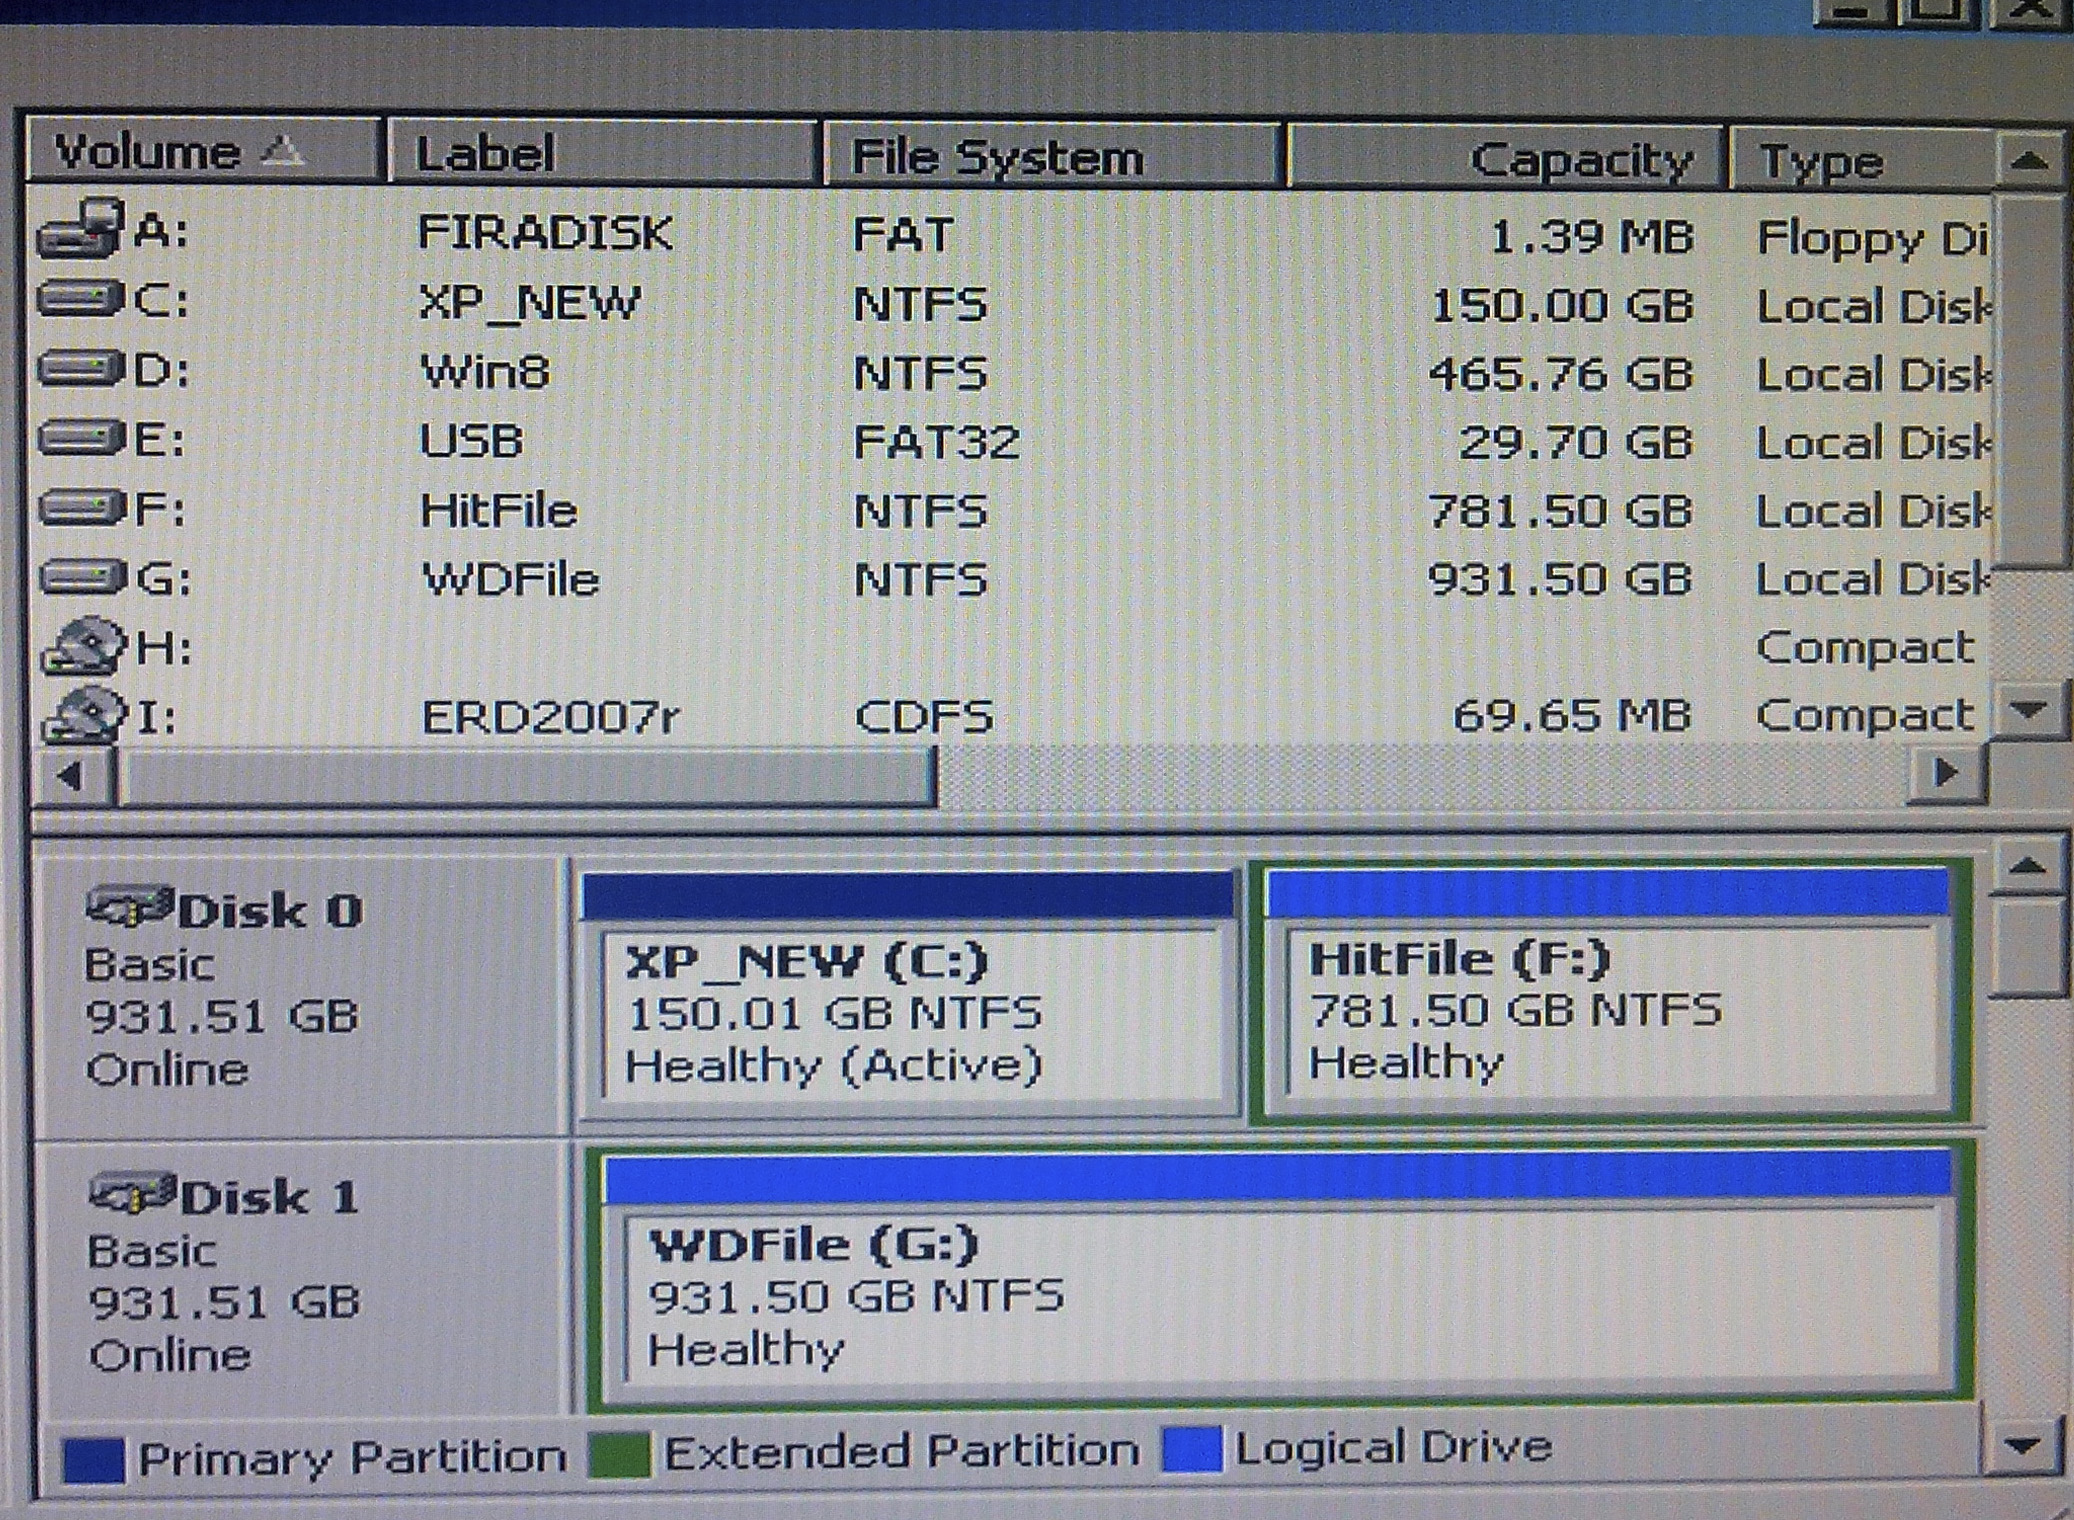
Task: Select the WDFile (G:) logical drive block
Action: pyautogui.click(x=1280, y=1295)
